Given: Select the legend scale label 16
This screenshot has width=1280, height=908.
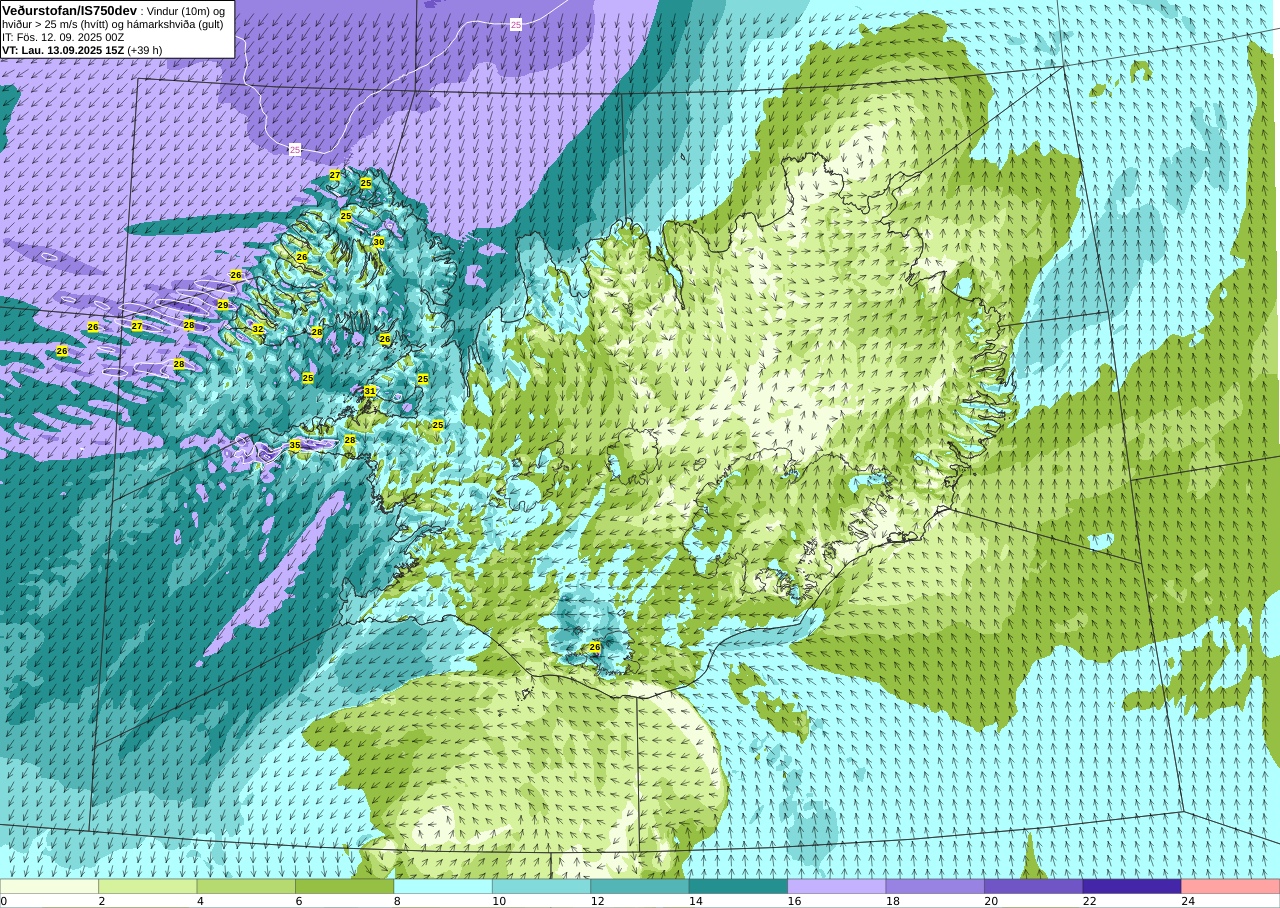Looking at the screenshot, I should click(x=794, y=901).
